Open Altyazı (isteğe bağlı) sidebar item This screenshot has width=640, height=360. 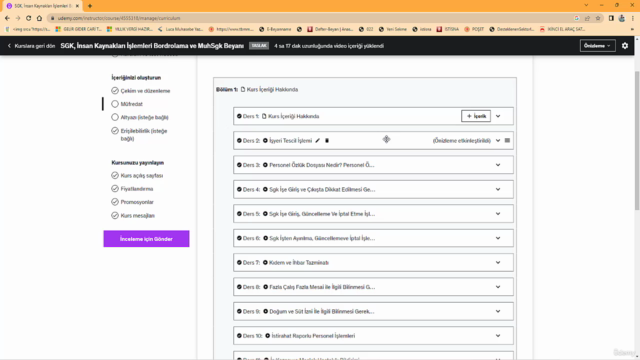[x=144, y=117]
